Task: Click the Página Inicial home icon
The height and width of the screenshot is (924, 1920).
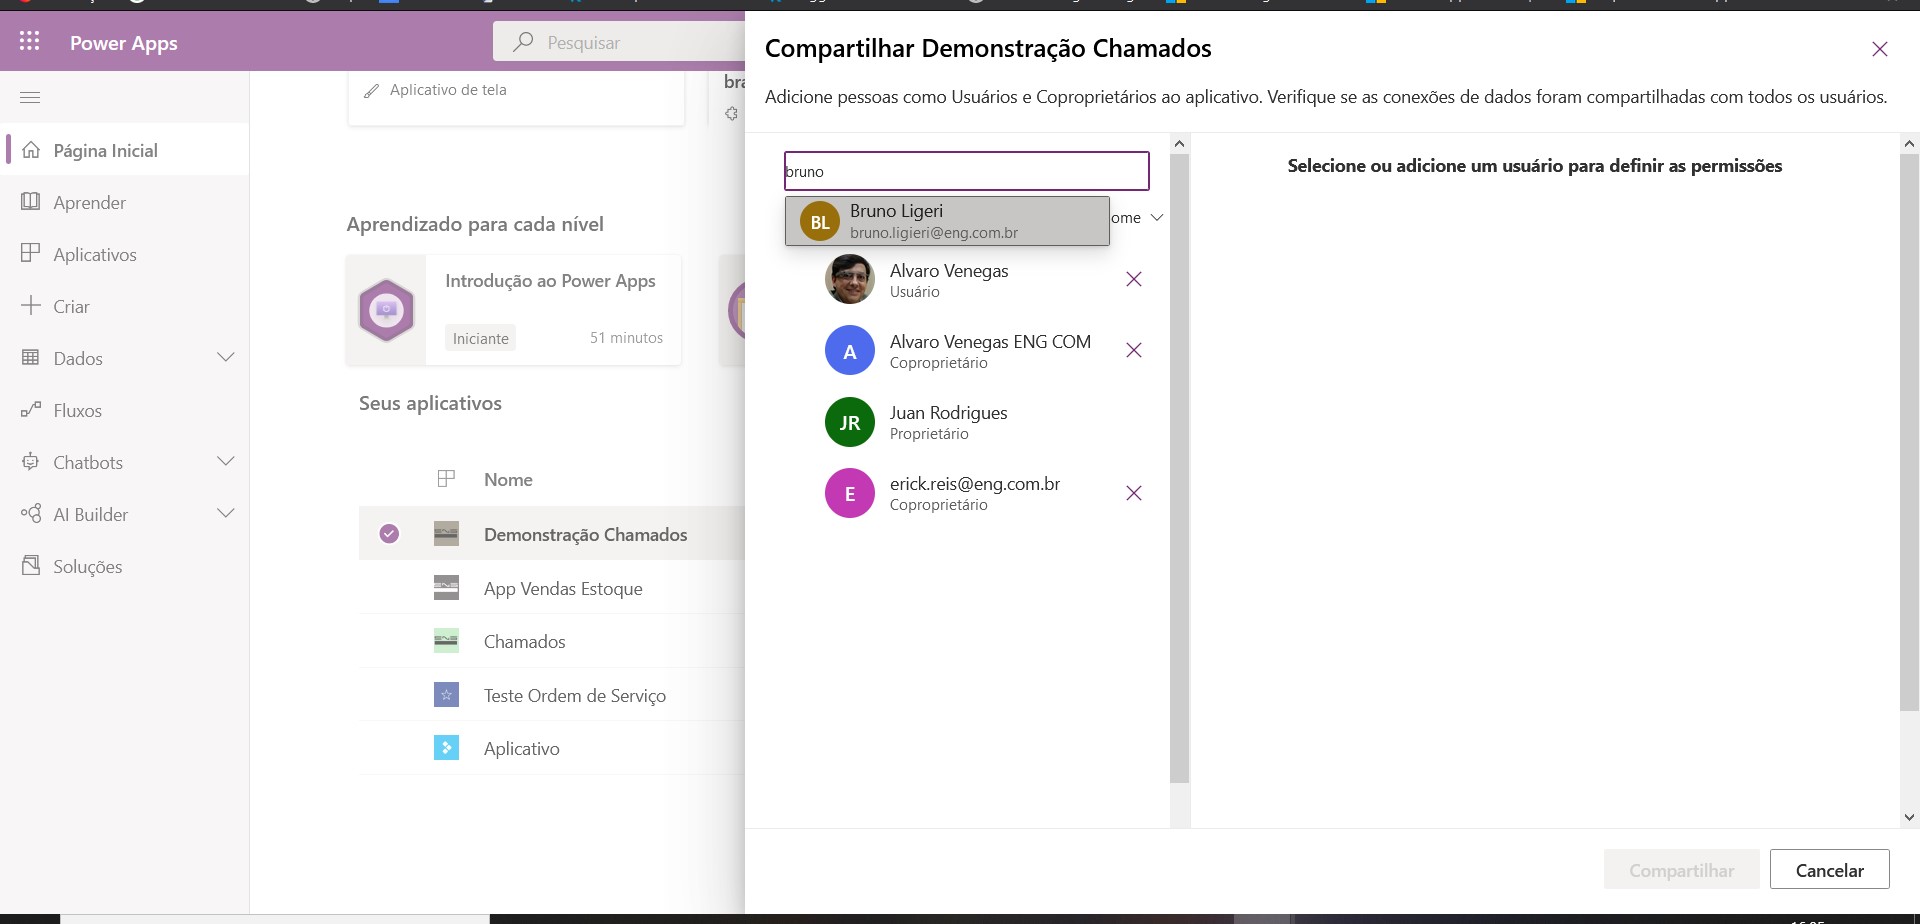Action: [x=31, y=150]
